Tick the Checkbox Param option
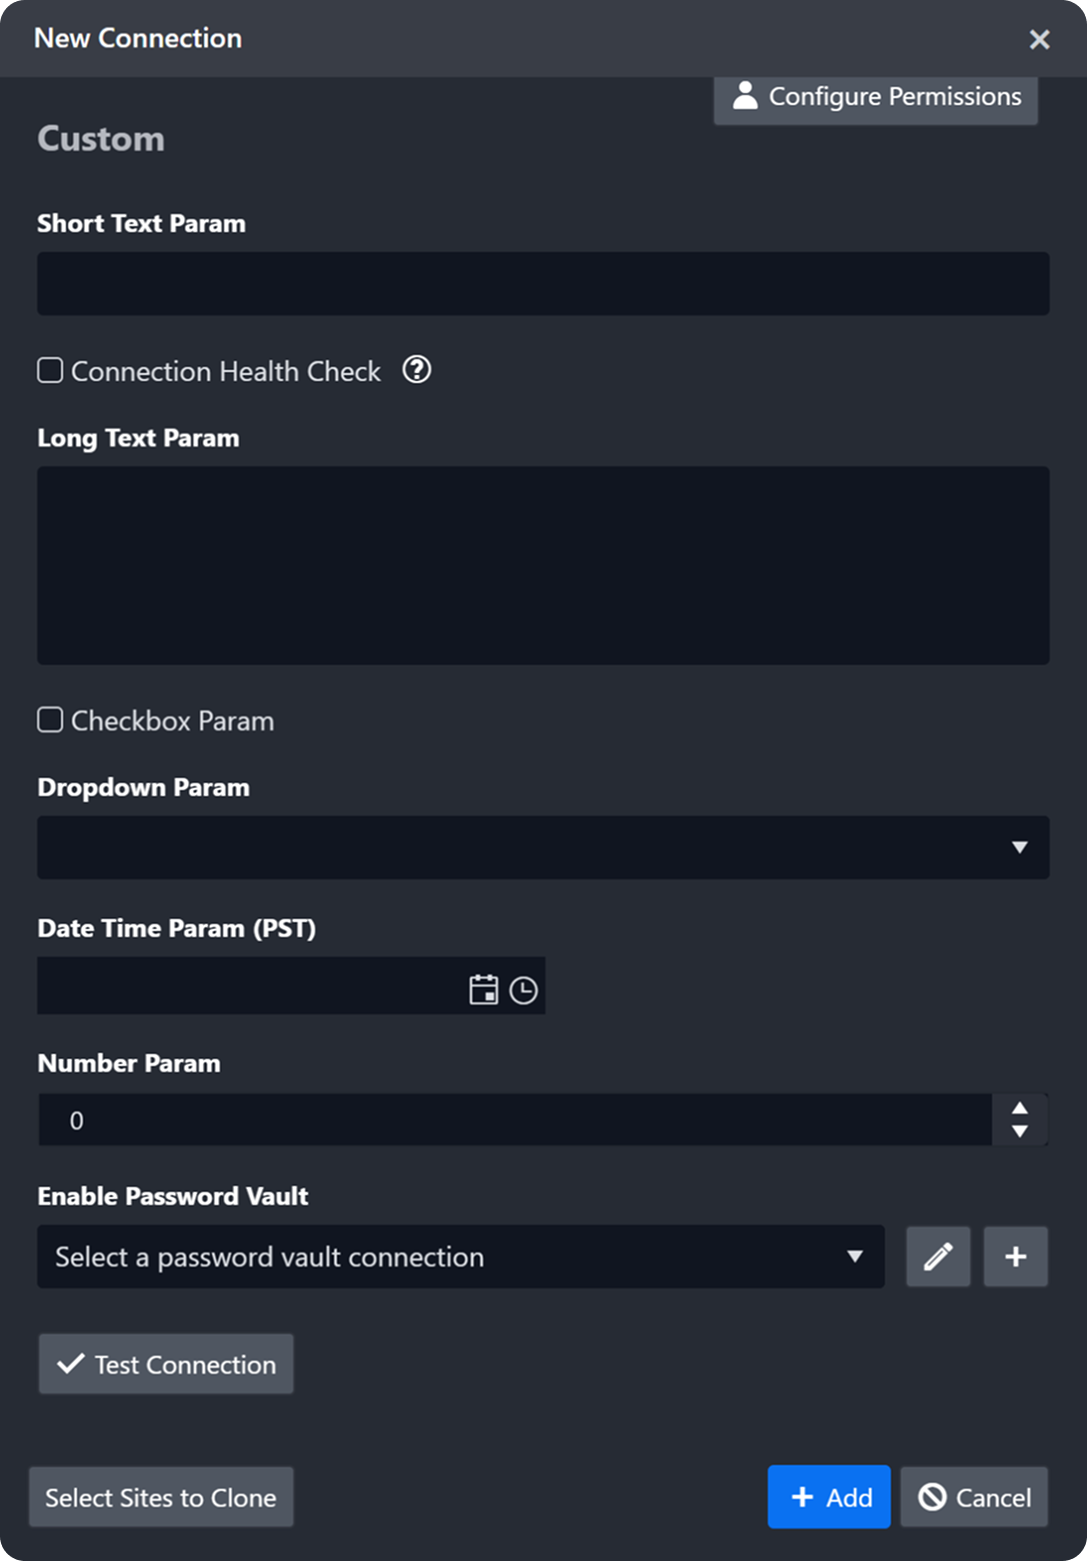The width and height of the screenshot is (1087, 1561). coord(50,720)
